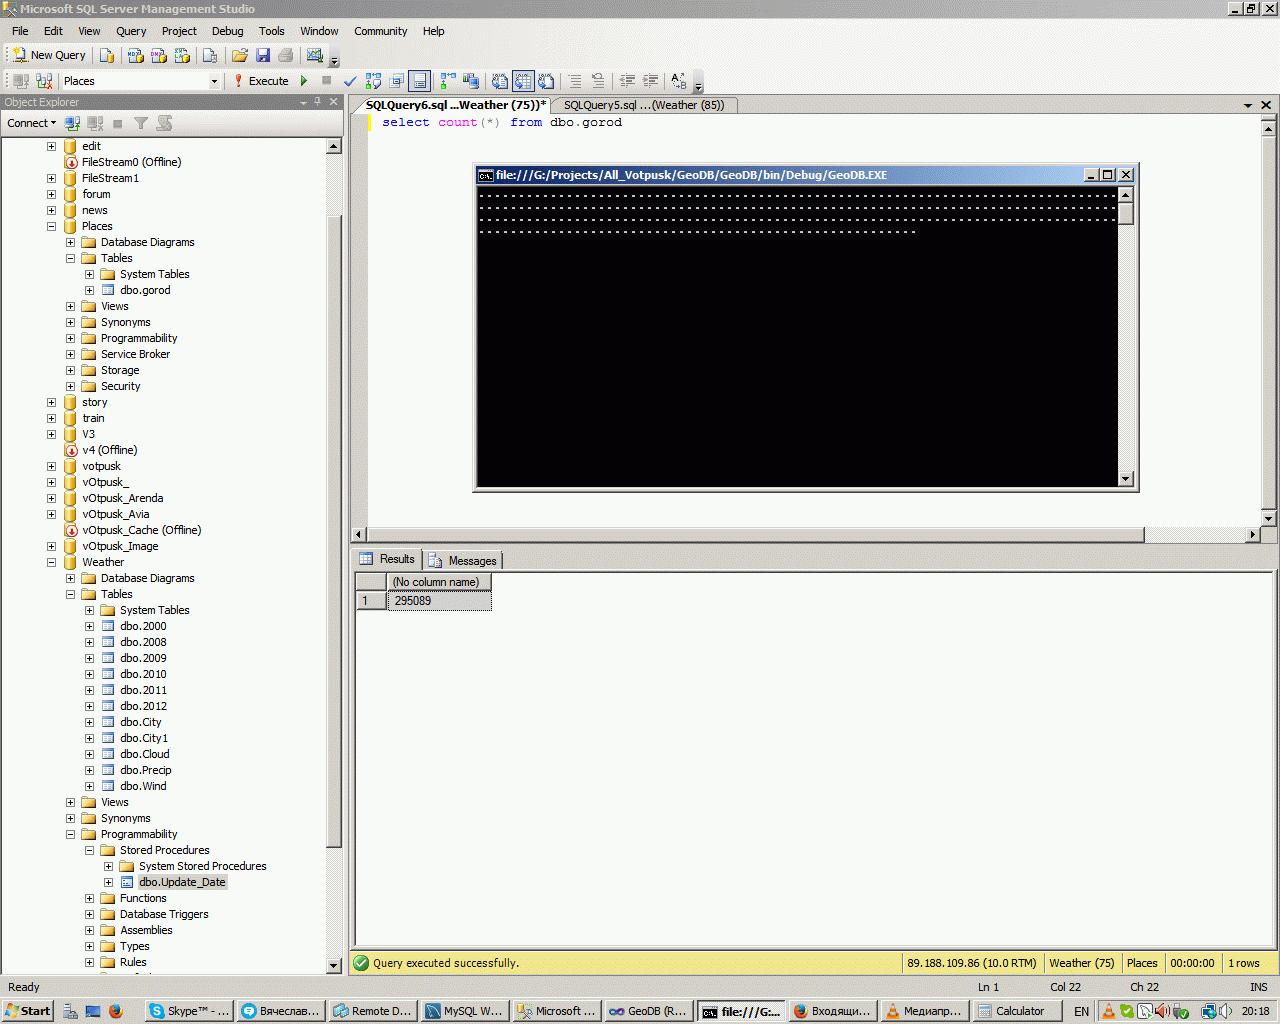1280x1024 pixels.
Task: Click the result cell showing 295089
Action: point(439,601)
